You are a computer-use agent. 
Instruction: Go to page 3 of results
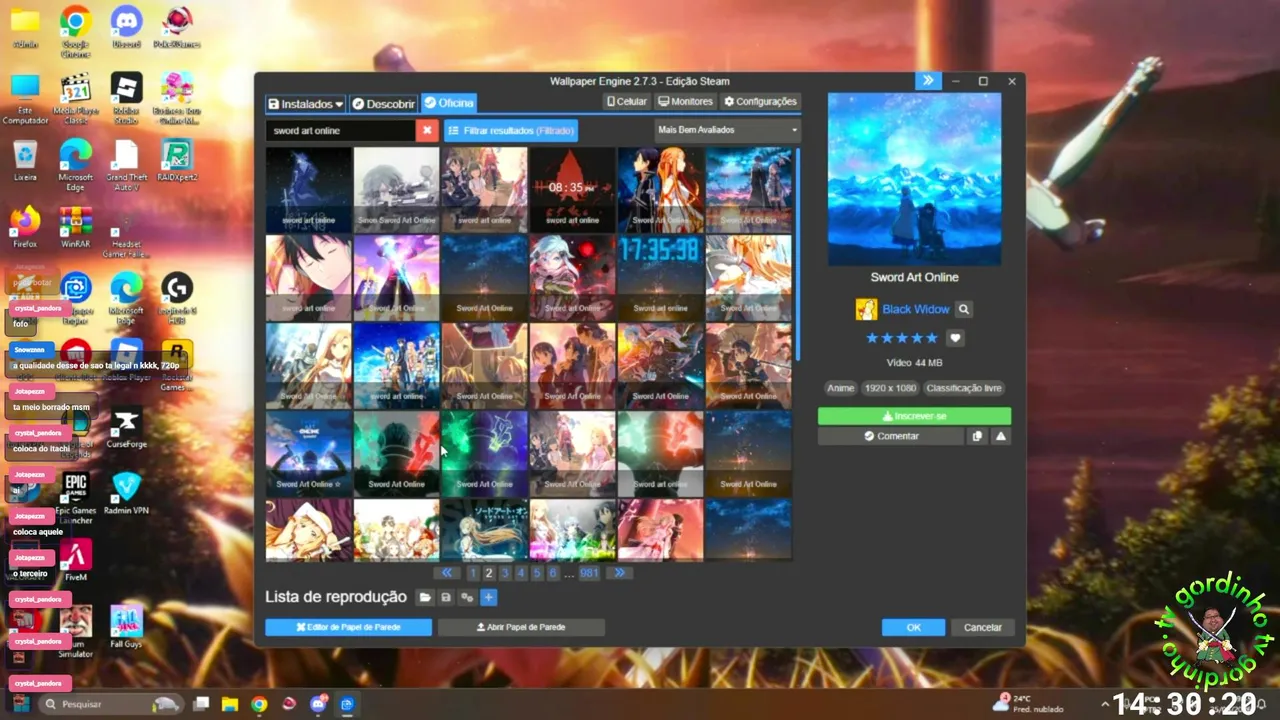(x=505, y=573)
